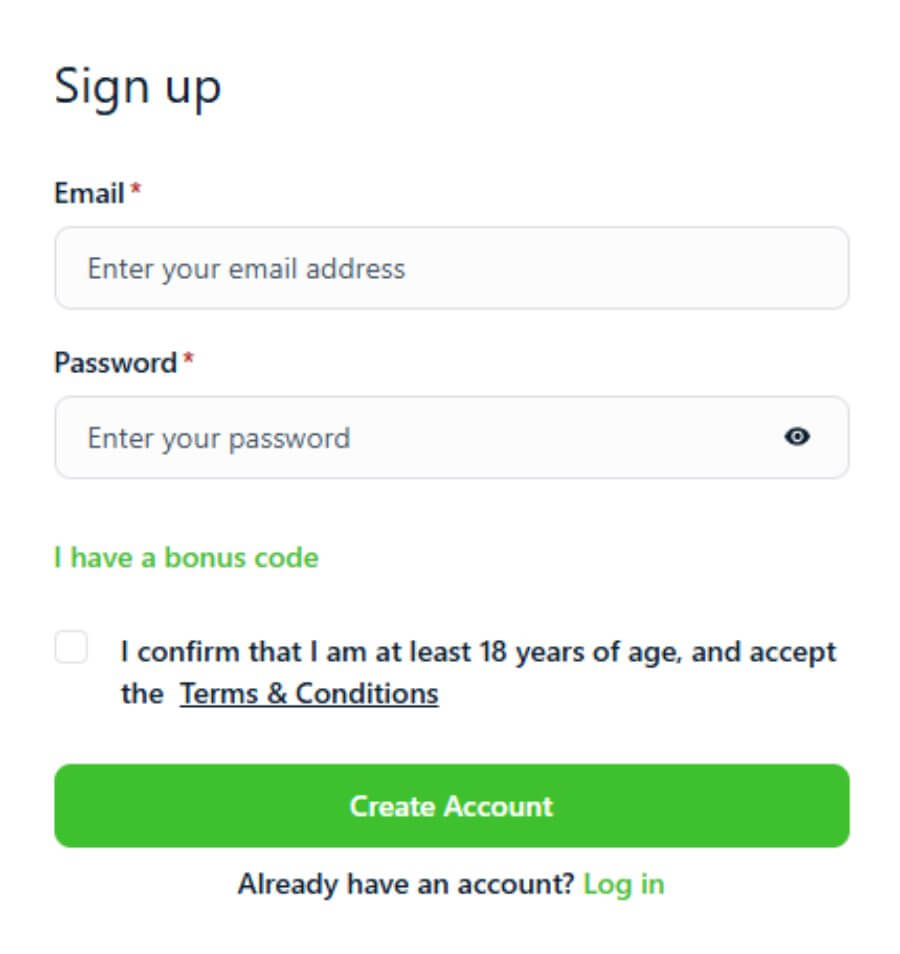Show password using the eye icon
Viewport: 900px width, 954px height.
(x=797, y=436)
